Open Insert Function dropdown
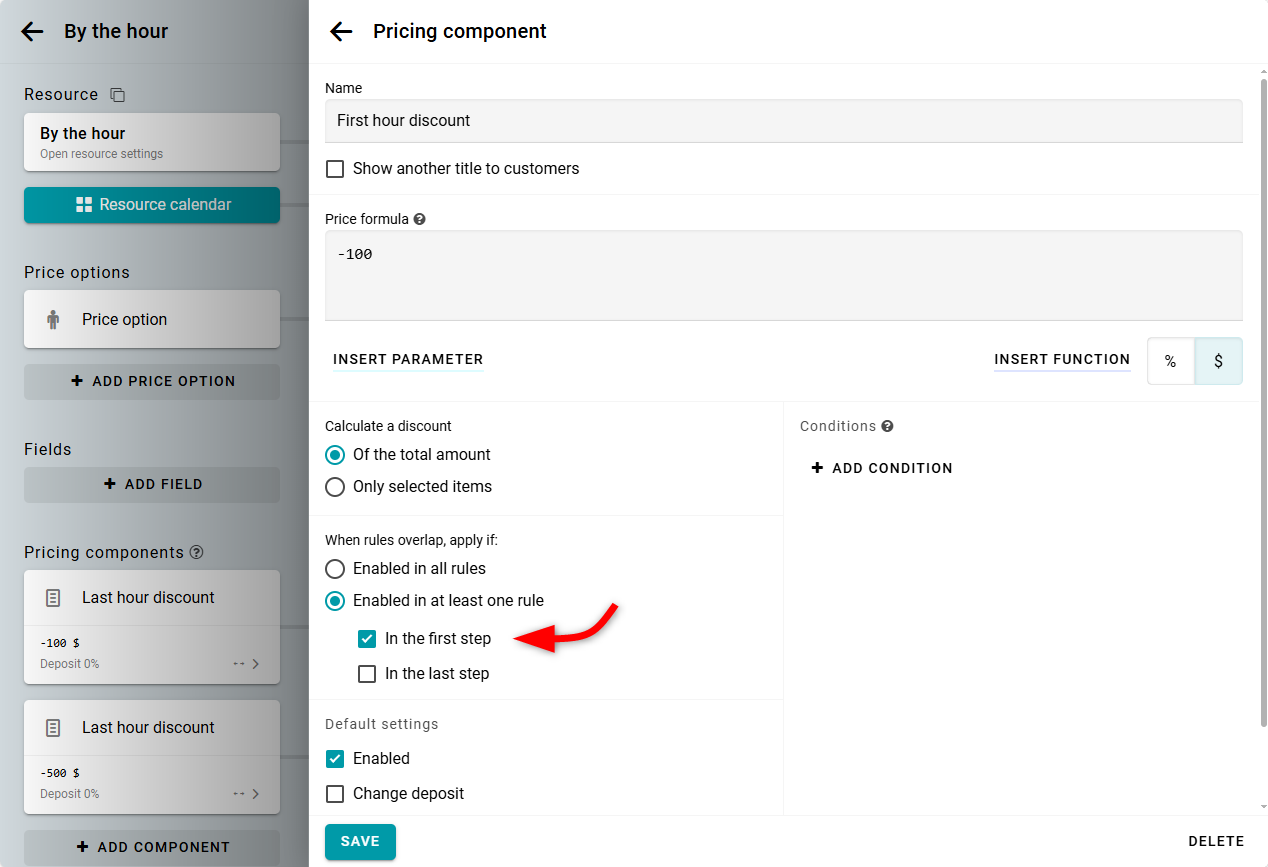 coord(1061,360)
